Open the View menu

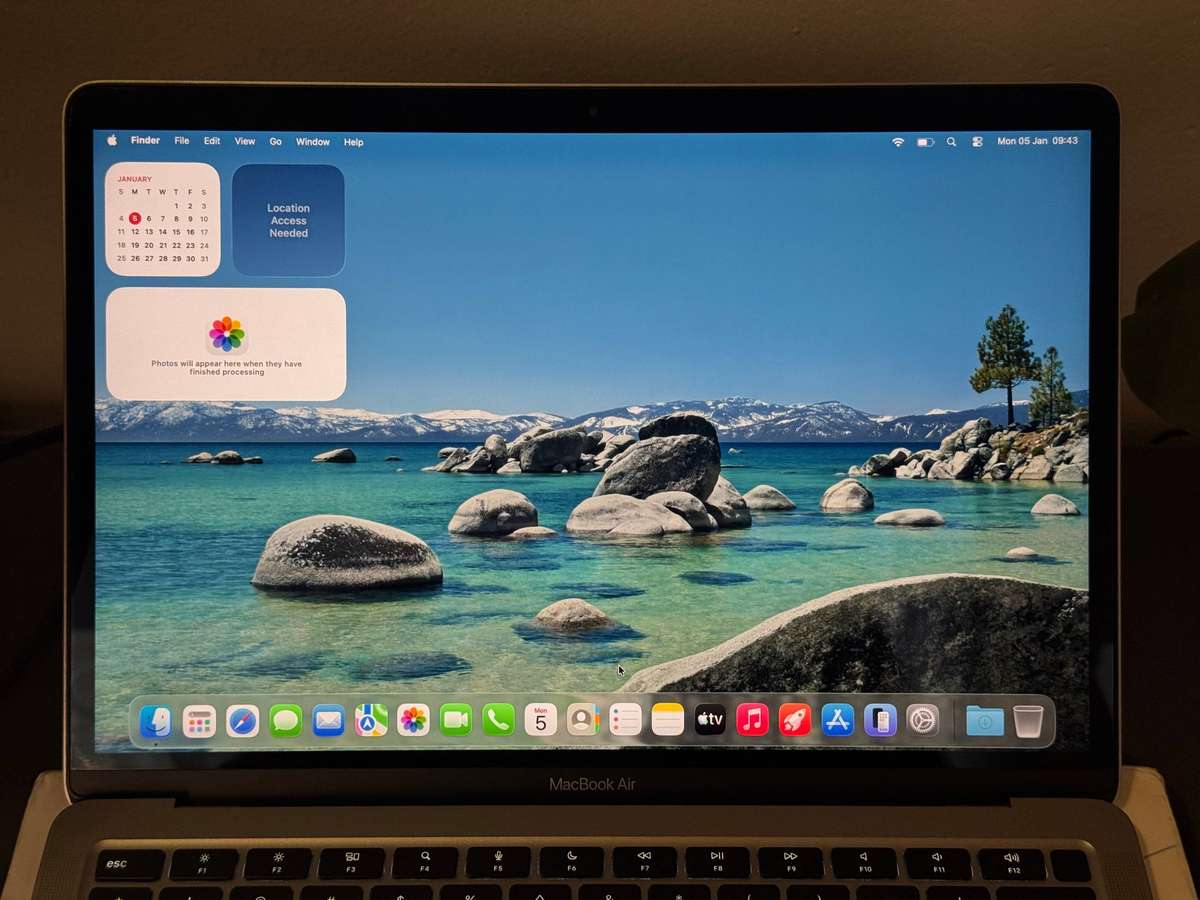(245, 141)
